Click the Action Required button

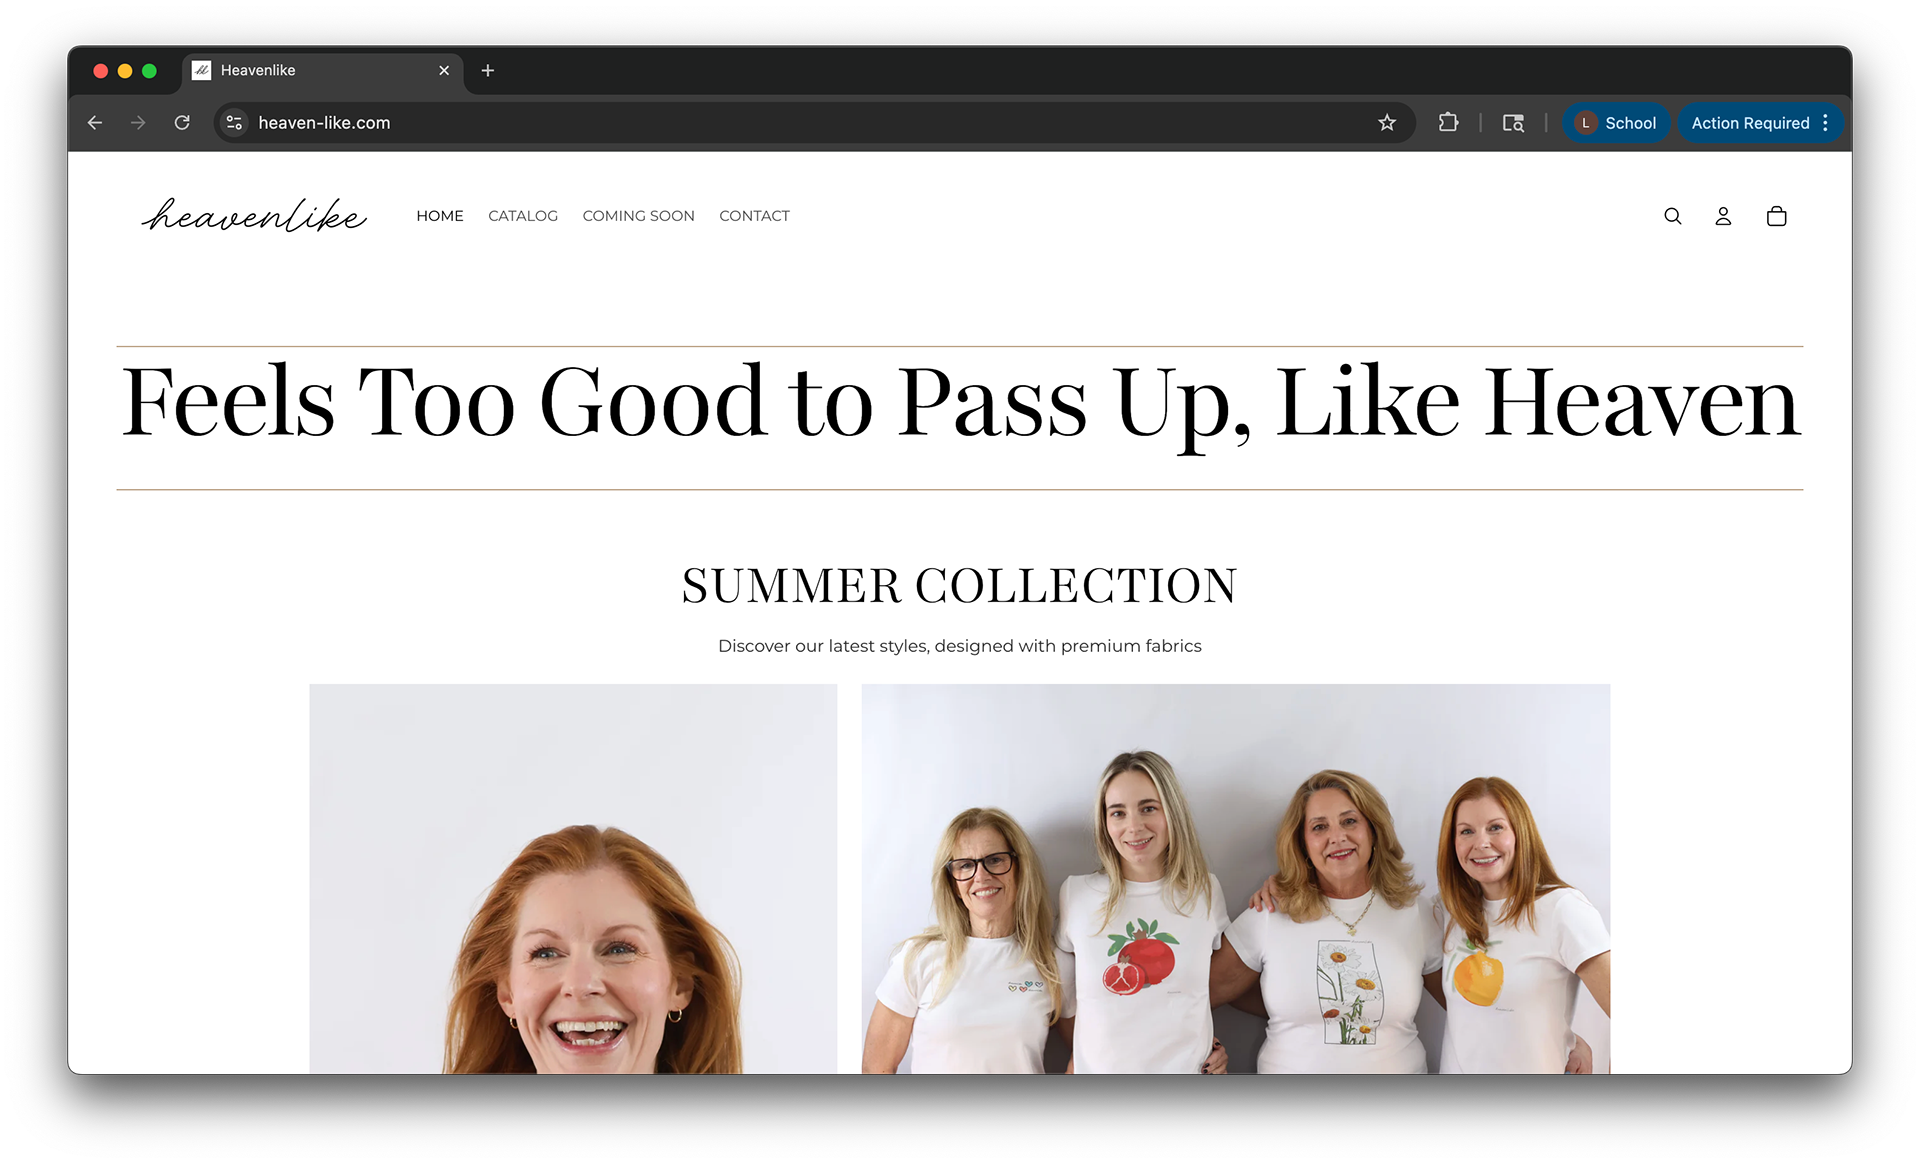[x=1749, y=123]
